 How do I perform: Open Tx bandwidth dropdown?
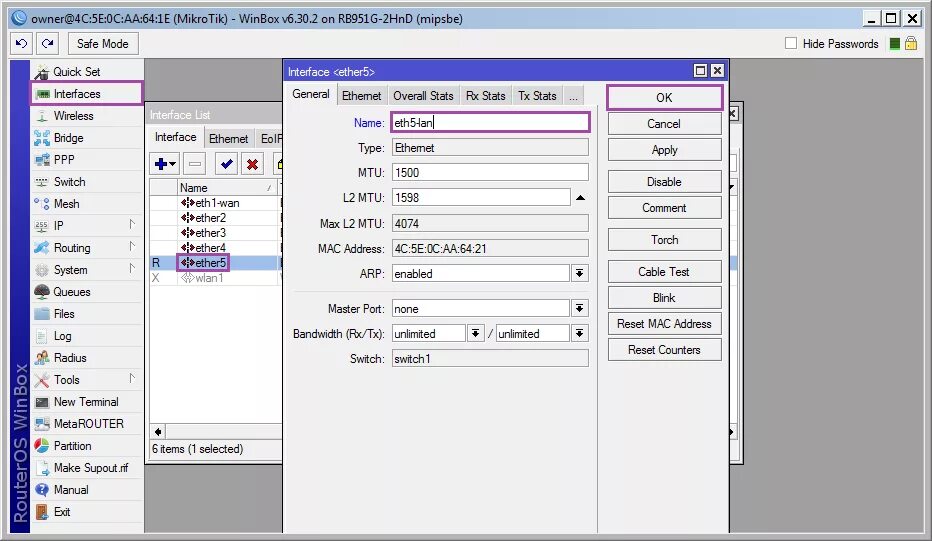pyautogui.click(x=580, y=334)
